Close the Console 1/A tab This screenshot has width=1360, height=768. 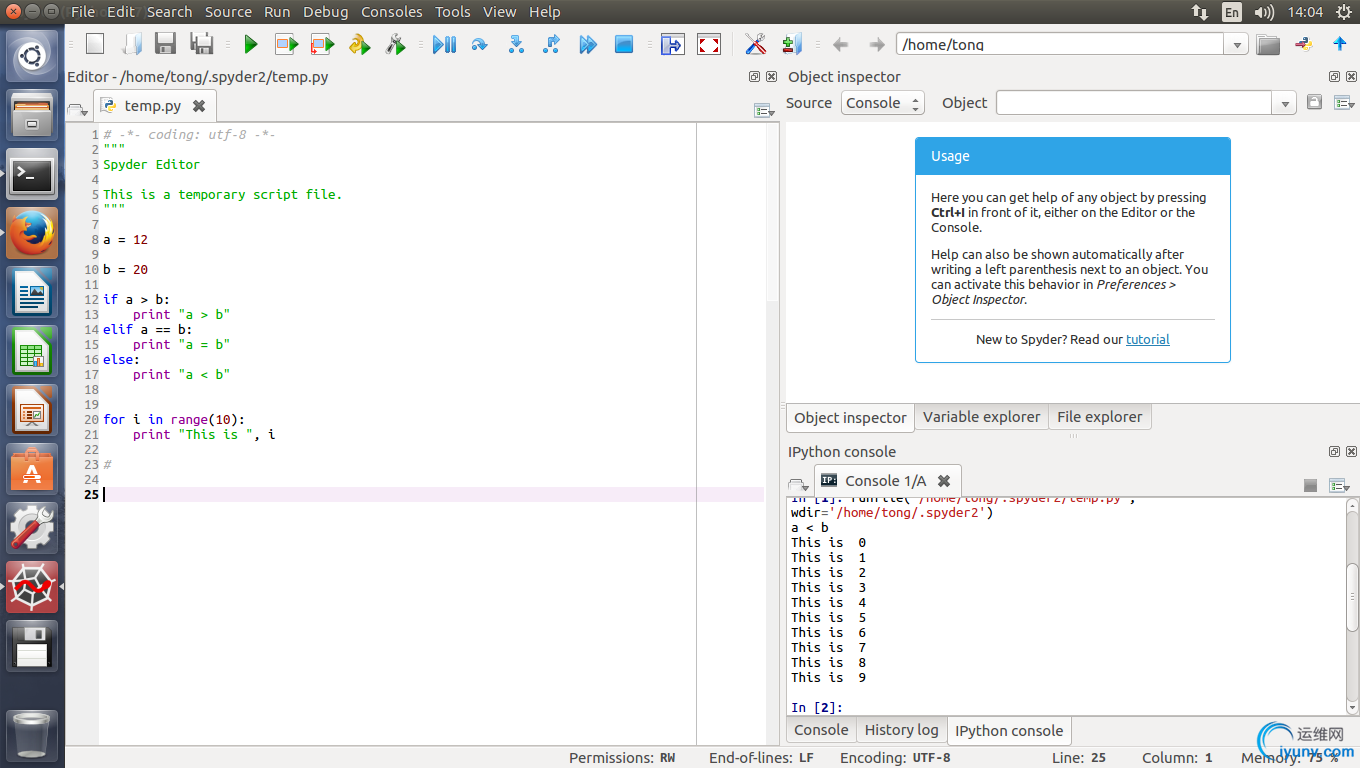click(943, 481)
